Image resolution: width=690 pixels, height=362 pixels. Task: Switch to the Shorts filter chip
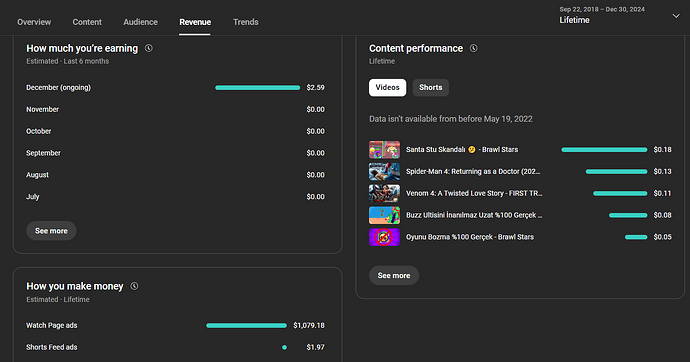coord(430,88)
